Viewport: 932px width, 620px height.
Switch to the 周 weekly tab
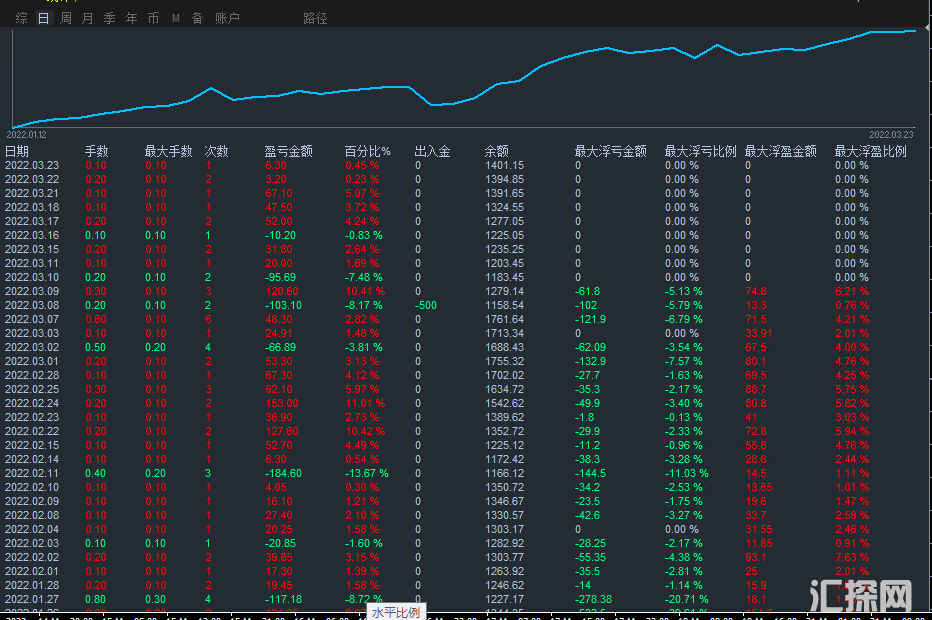click(66, 18)
